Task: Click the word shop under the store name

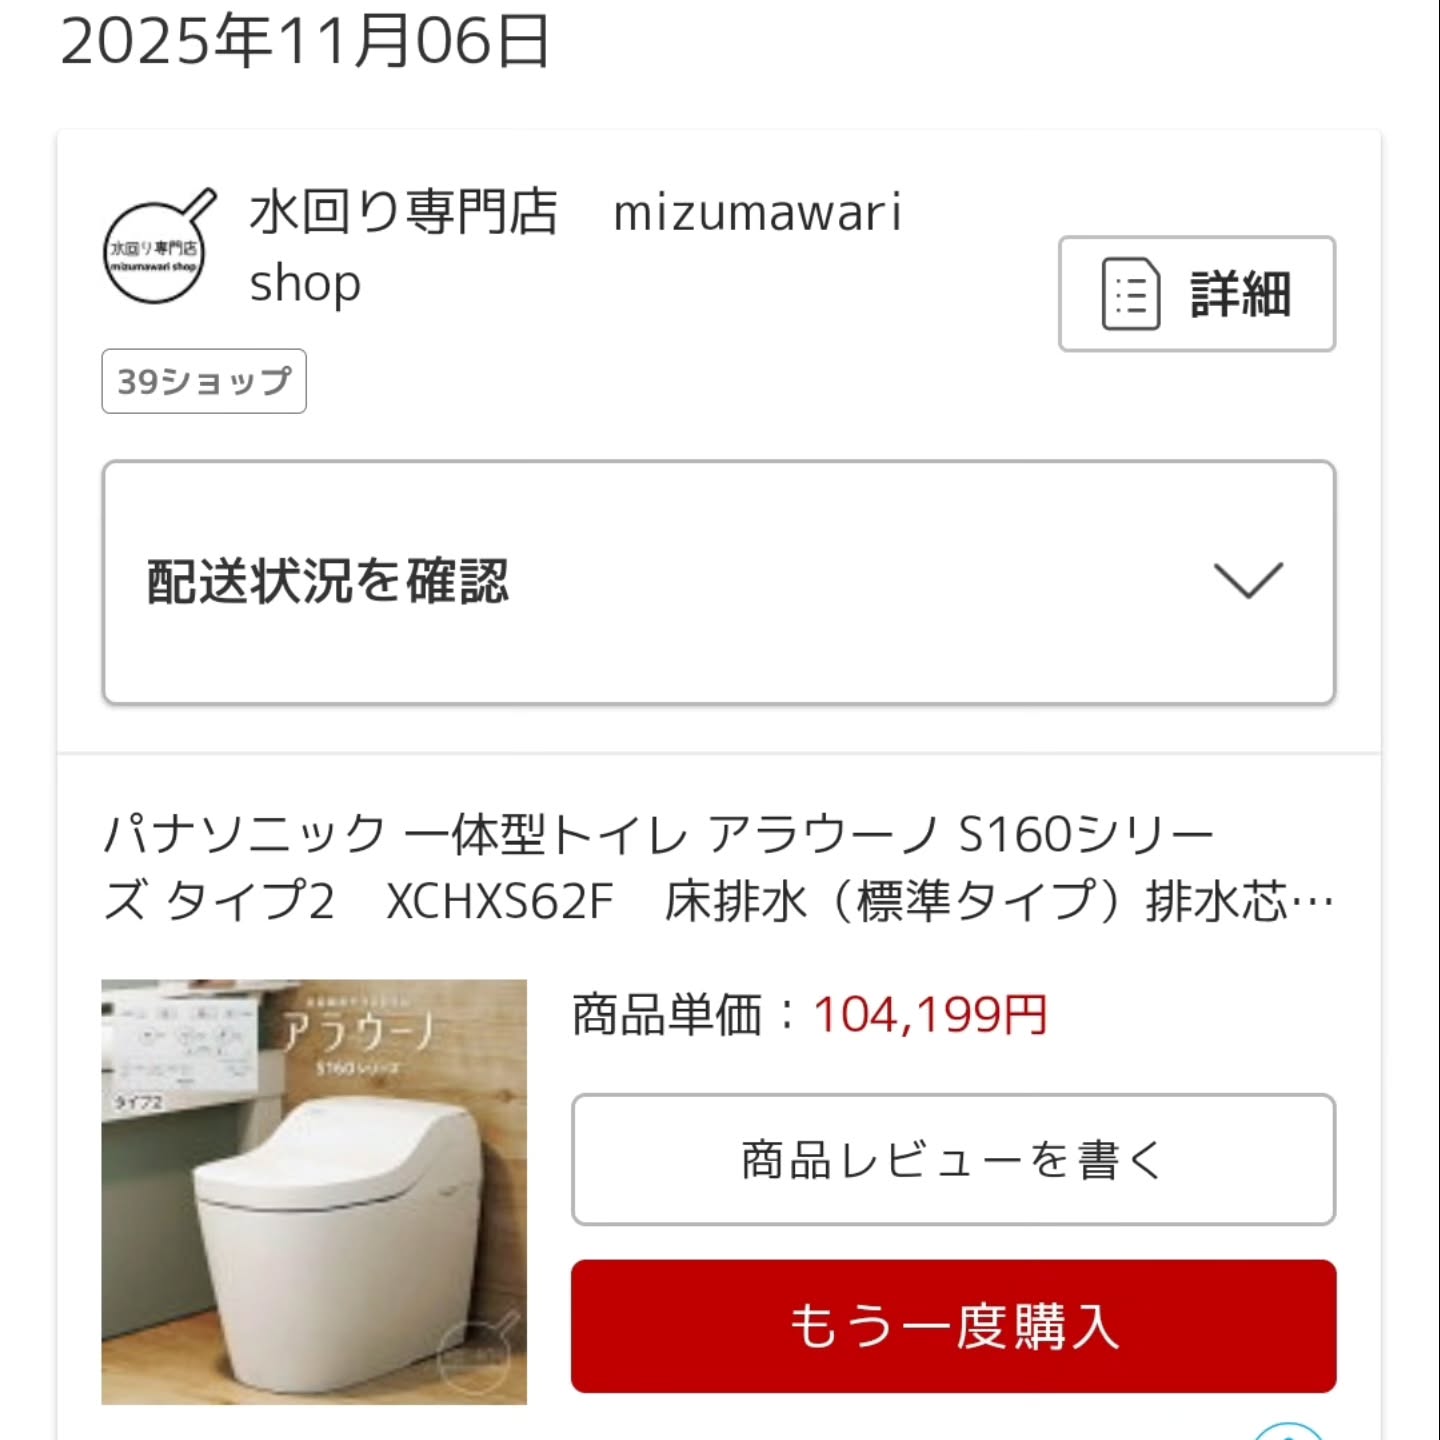Action: click(305, 284)
